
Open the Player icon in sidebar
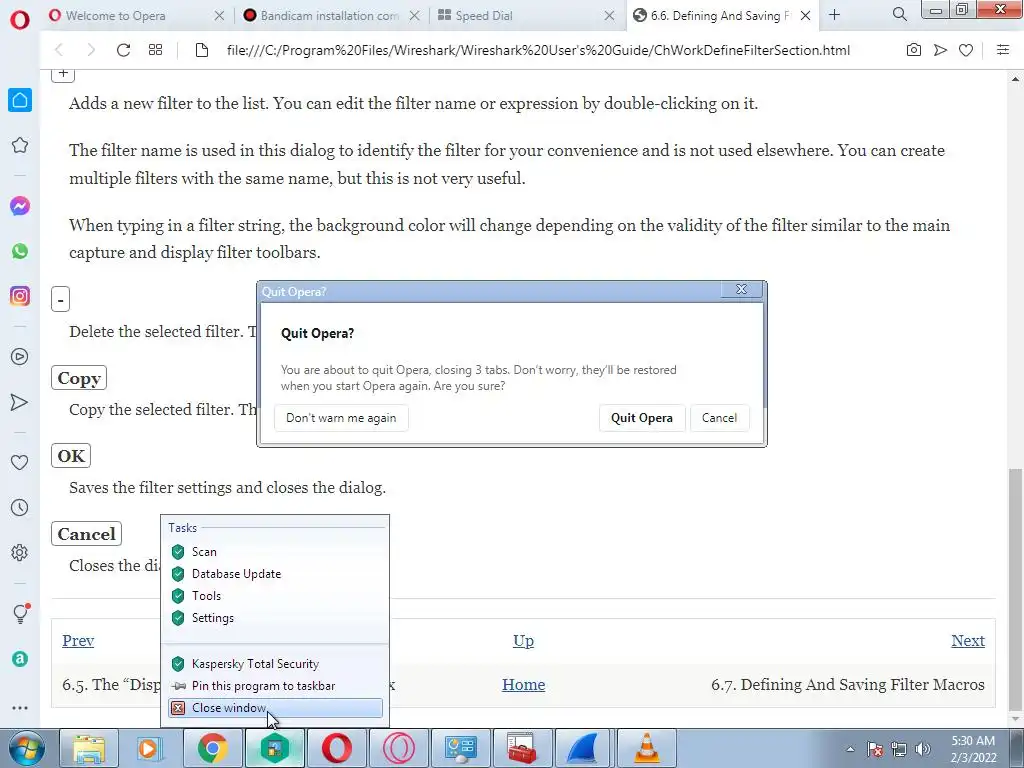[20, 357]
